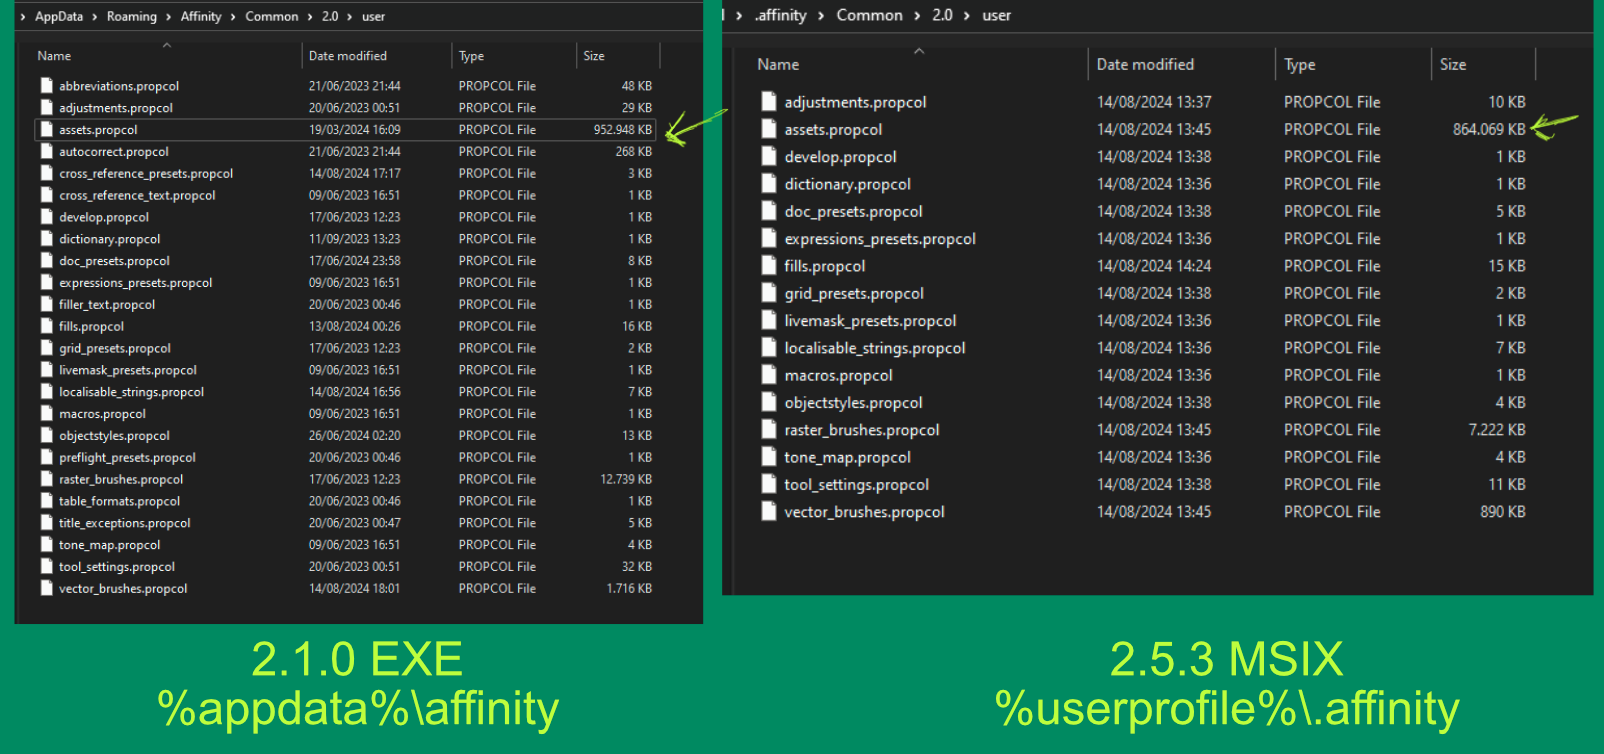
Task: Click file icon of fills.propcol in right window
Action: 768,266
